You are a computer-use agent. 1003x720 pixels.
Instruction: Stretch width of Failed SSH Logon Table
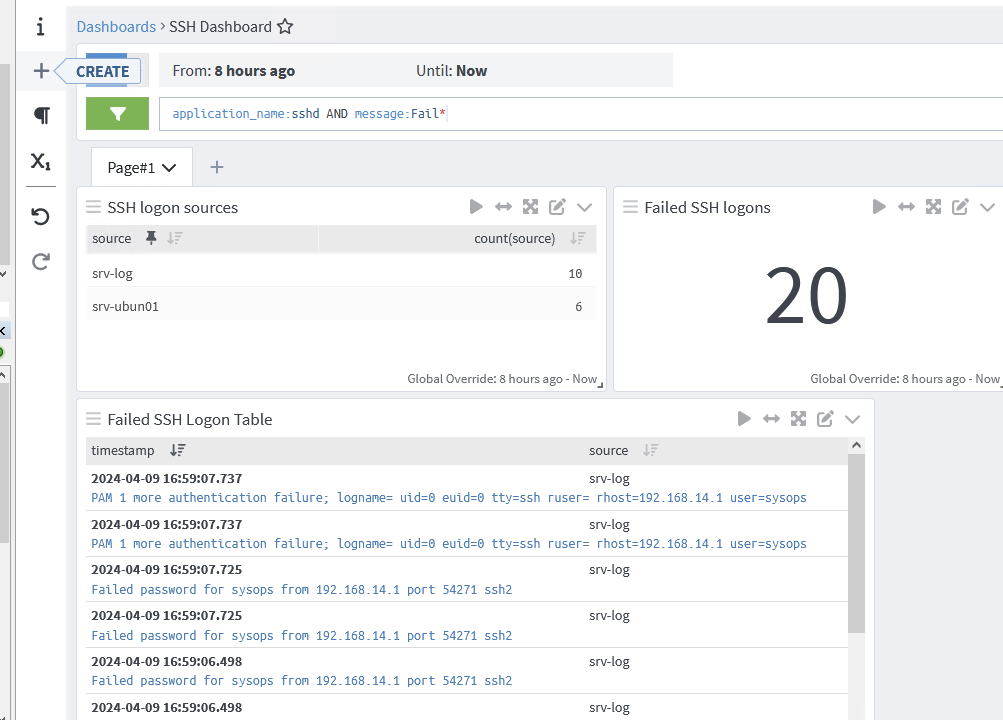(771, 419)
